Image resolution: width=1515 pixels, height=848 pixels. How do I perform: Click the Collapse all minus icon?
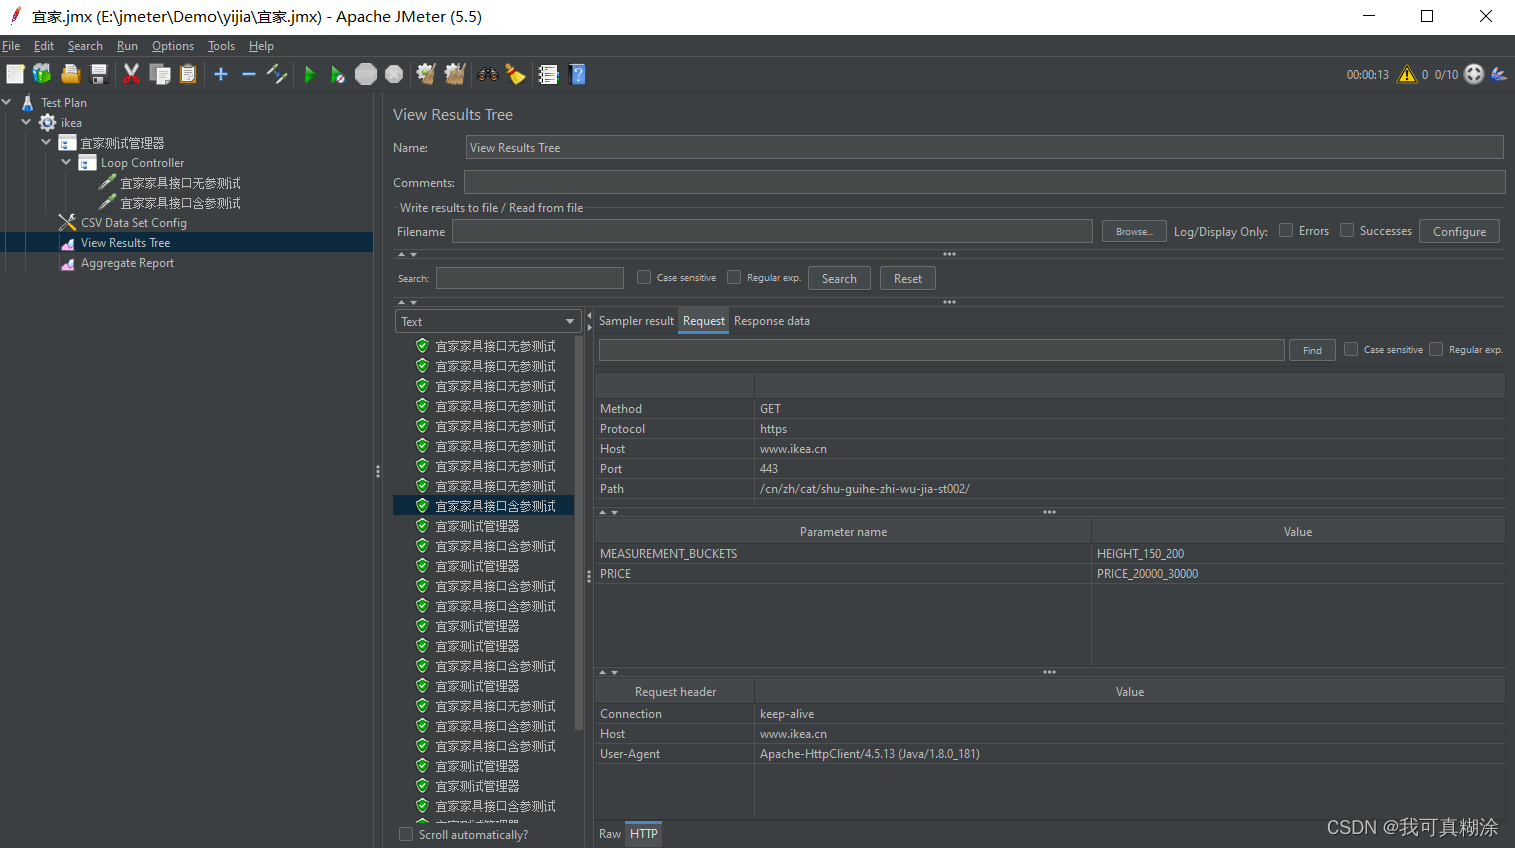[249, 74]
